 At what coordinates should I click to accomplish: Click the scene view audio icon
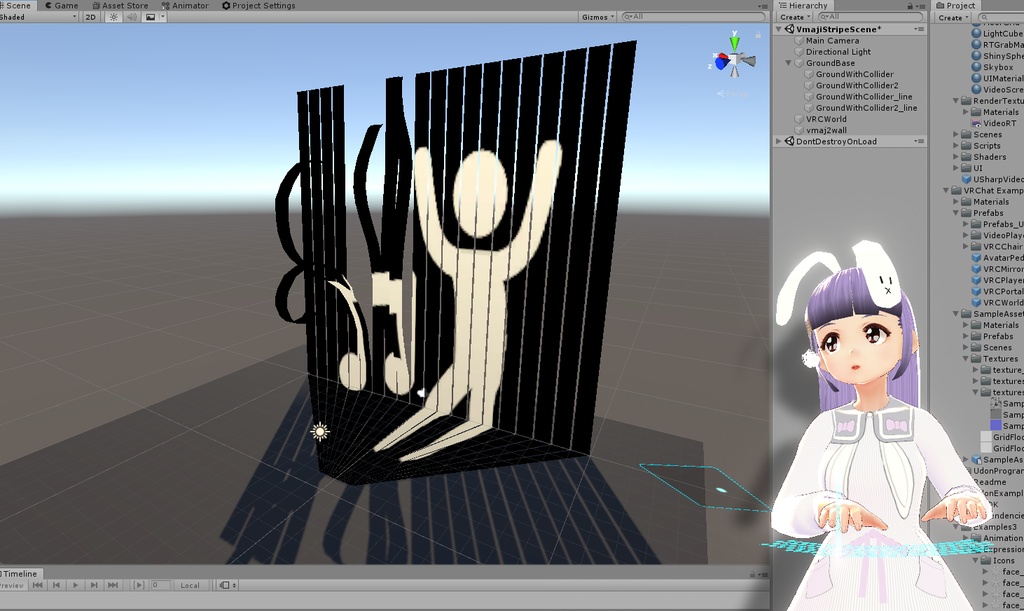pyautogui.click(x=131, y=16)
